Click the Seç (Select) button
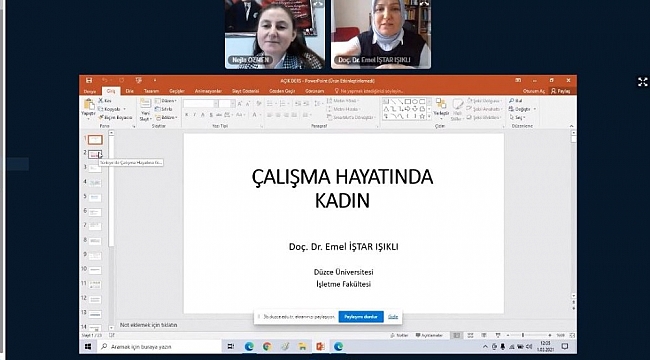Screen dimensions: 650x360 pyautogui.click(x=517, y=118)
